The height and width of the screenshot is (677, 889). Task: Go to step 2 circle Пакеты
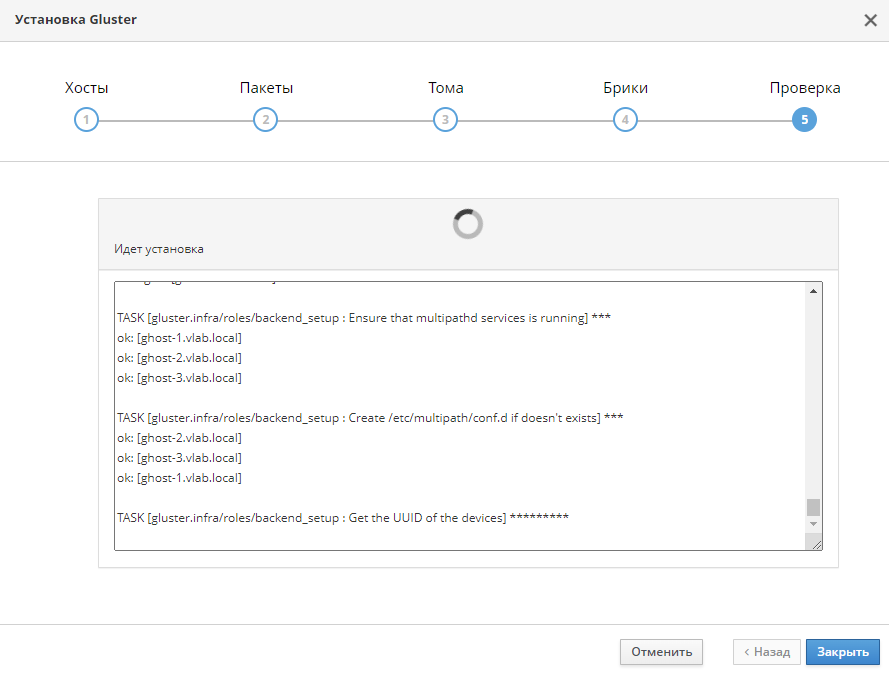[x=265, y=120]
